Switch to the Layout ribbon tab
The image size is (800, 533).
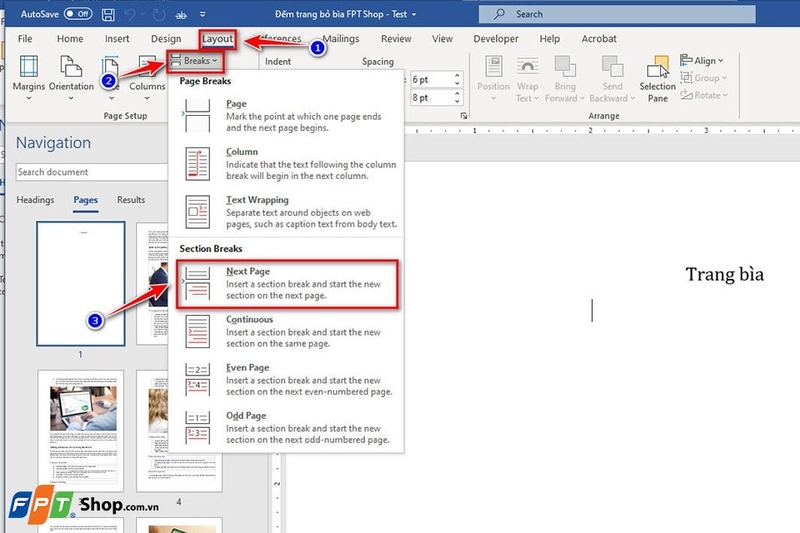point(217,39)
